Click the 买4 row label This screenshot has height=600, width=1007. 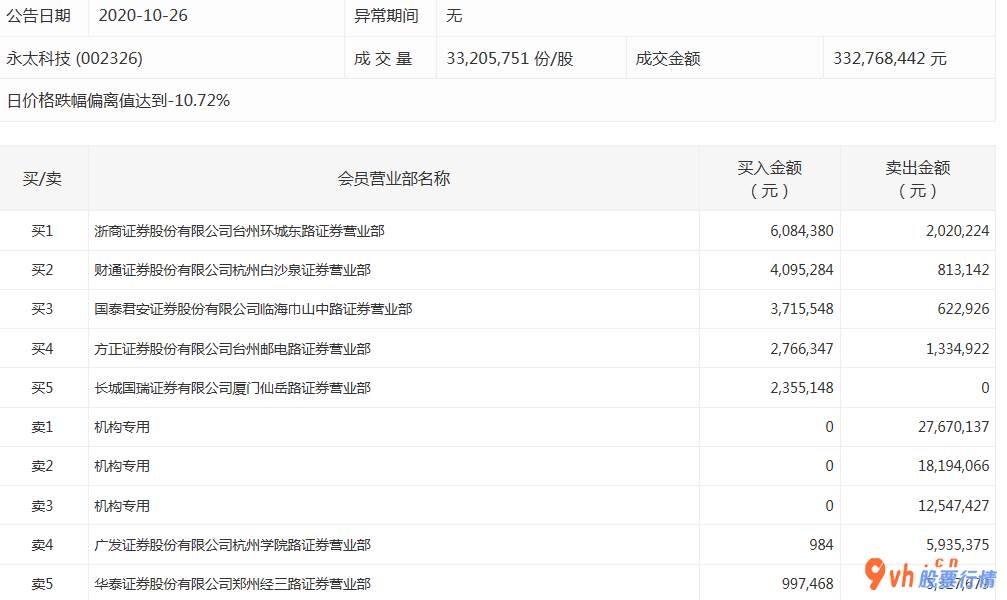42,349
